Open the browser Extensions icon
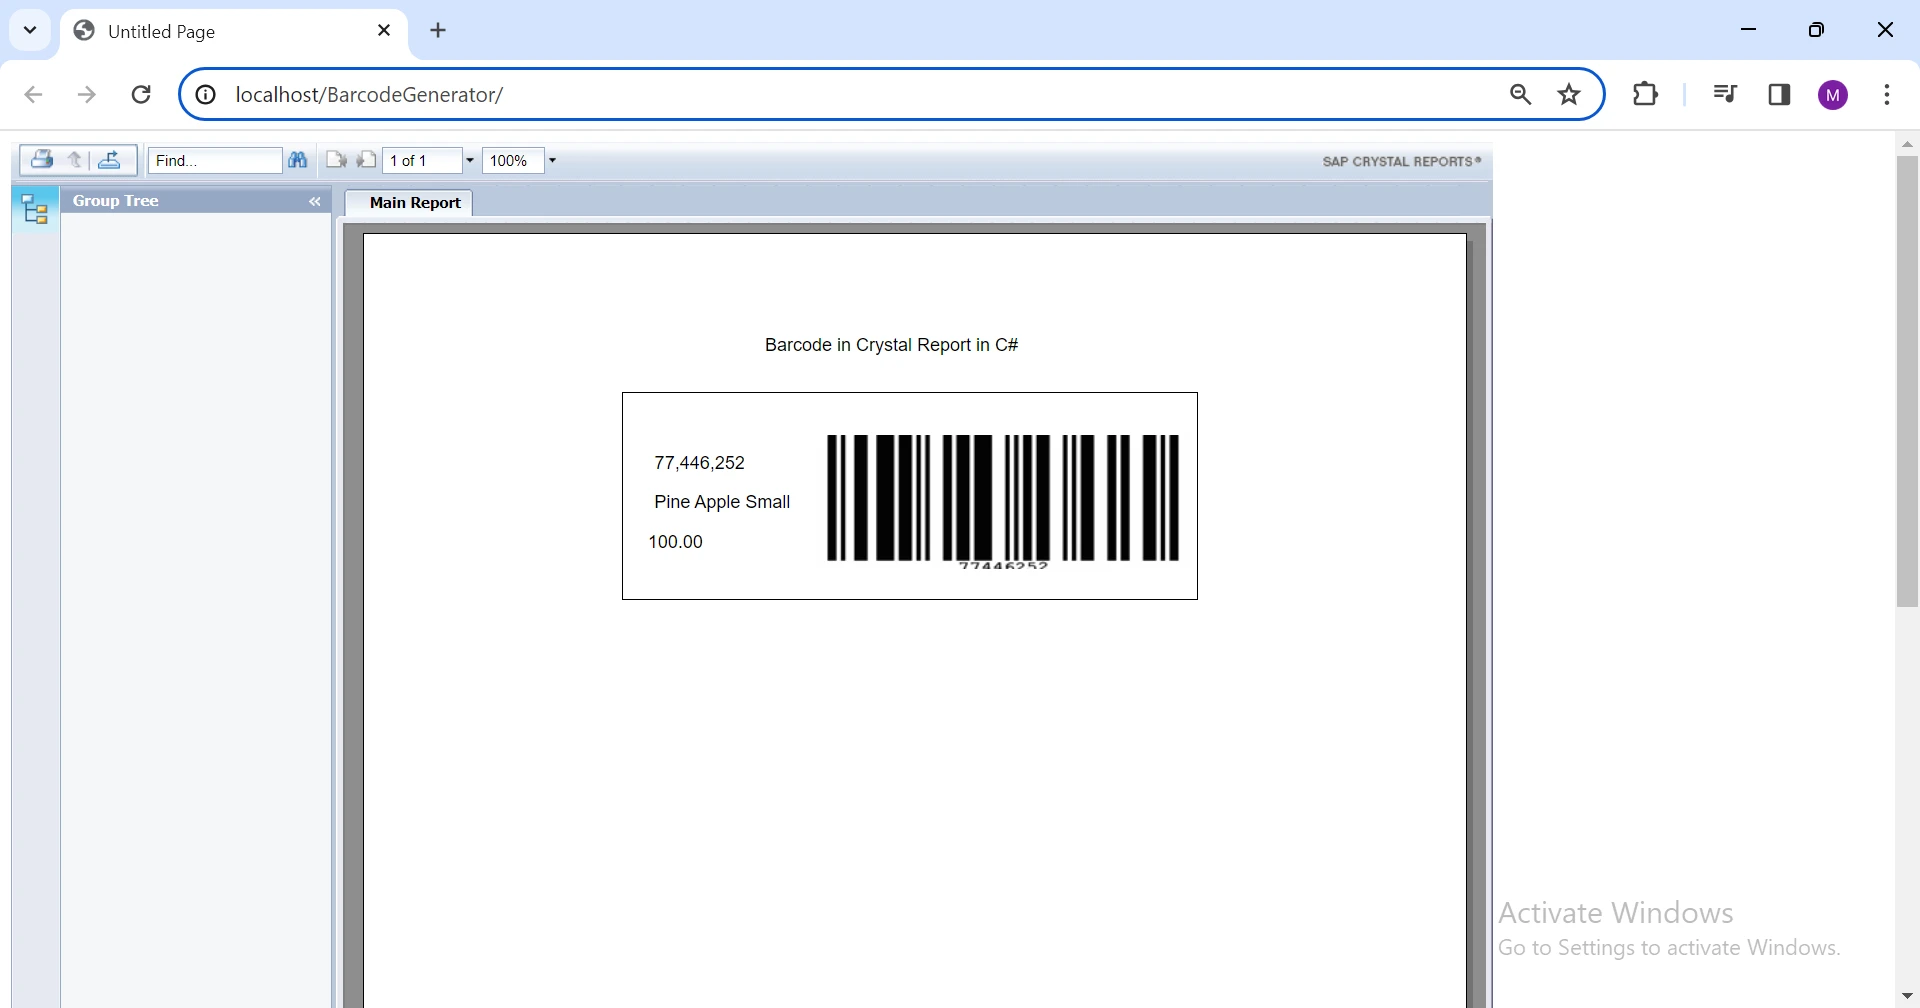 (1645, 94)
